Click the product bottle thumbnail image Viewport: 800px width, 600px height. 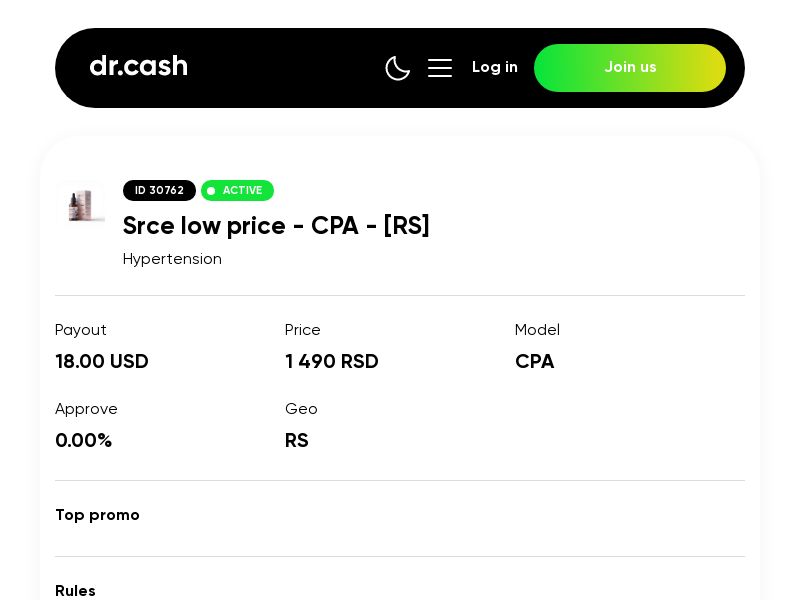point(83,204)
